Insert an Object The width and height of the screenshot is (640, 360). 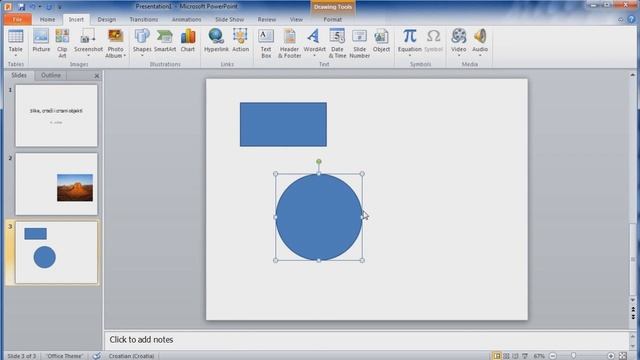click(x=381, y=41)
